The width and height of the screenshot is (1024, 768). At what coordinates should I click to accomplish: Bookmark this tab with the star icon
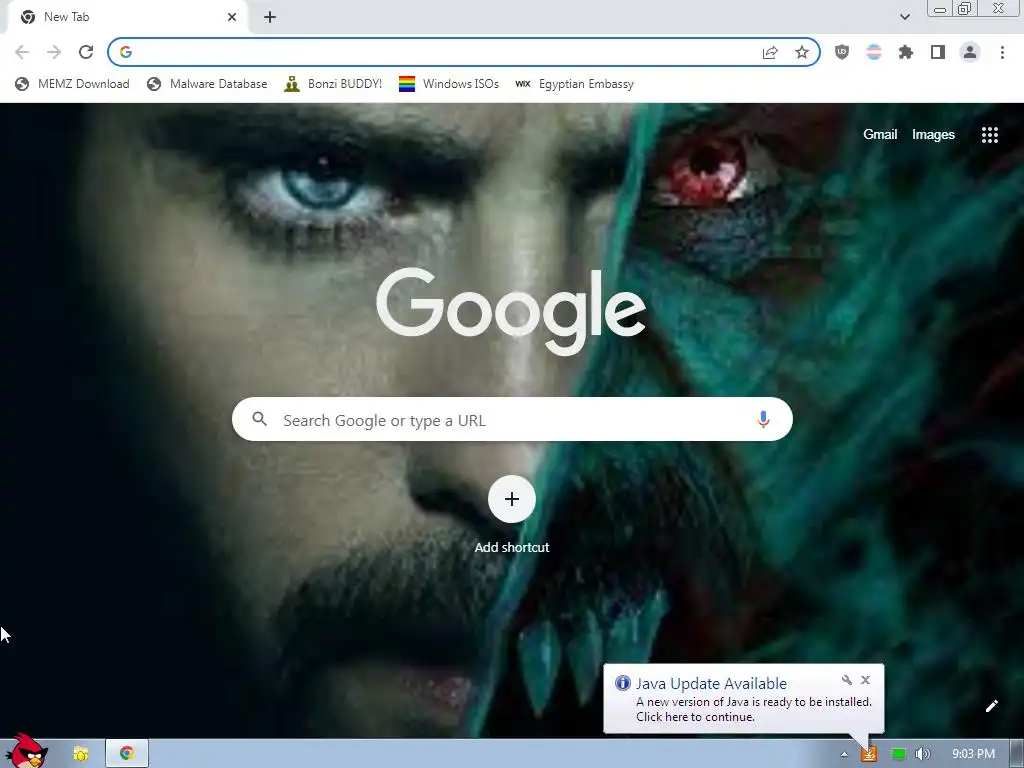click(802, 52)
